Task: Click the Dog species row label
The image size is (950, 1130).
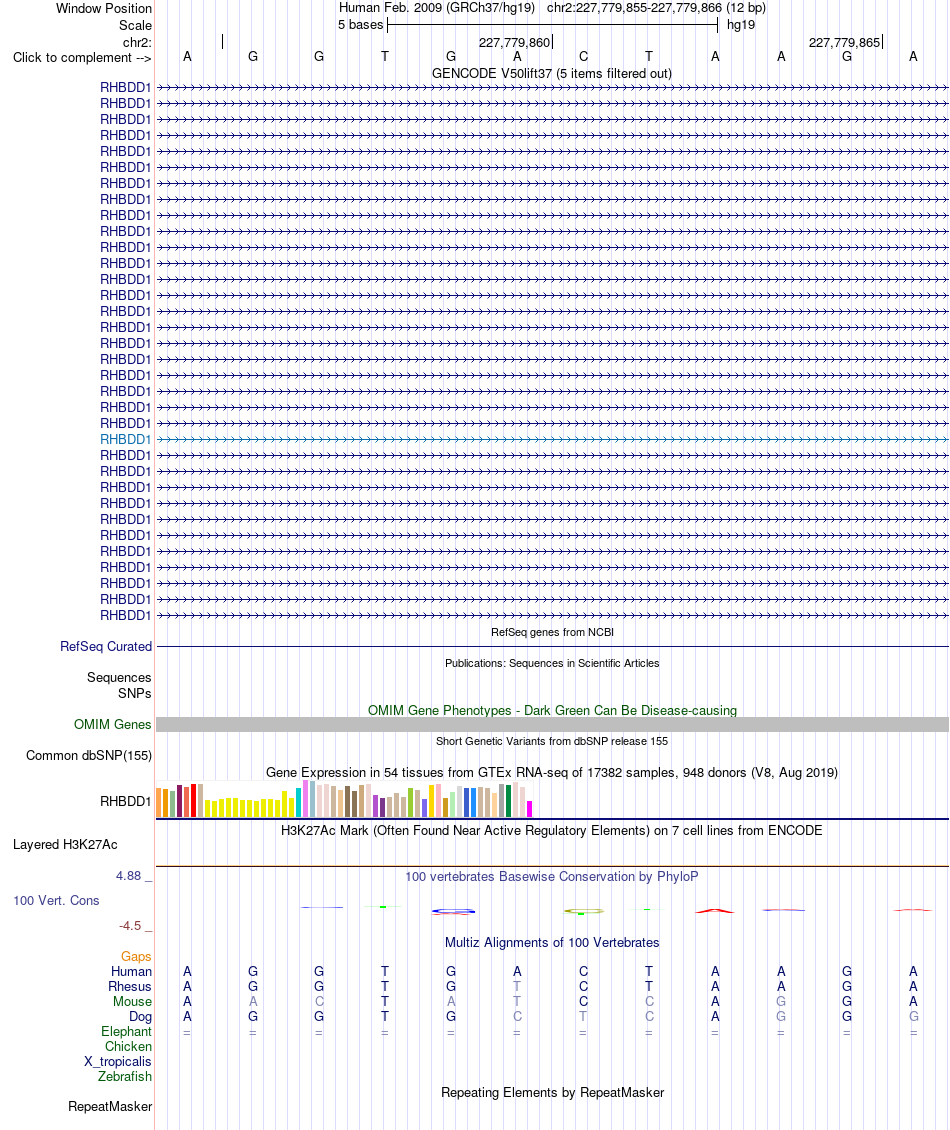Action: point(141,1017)
